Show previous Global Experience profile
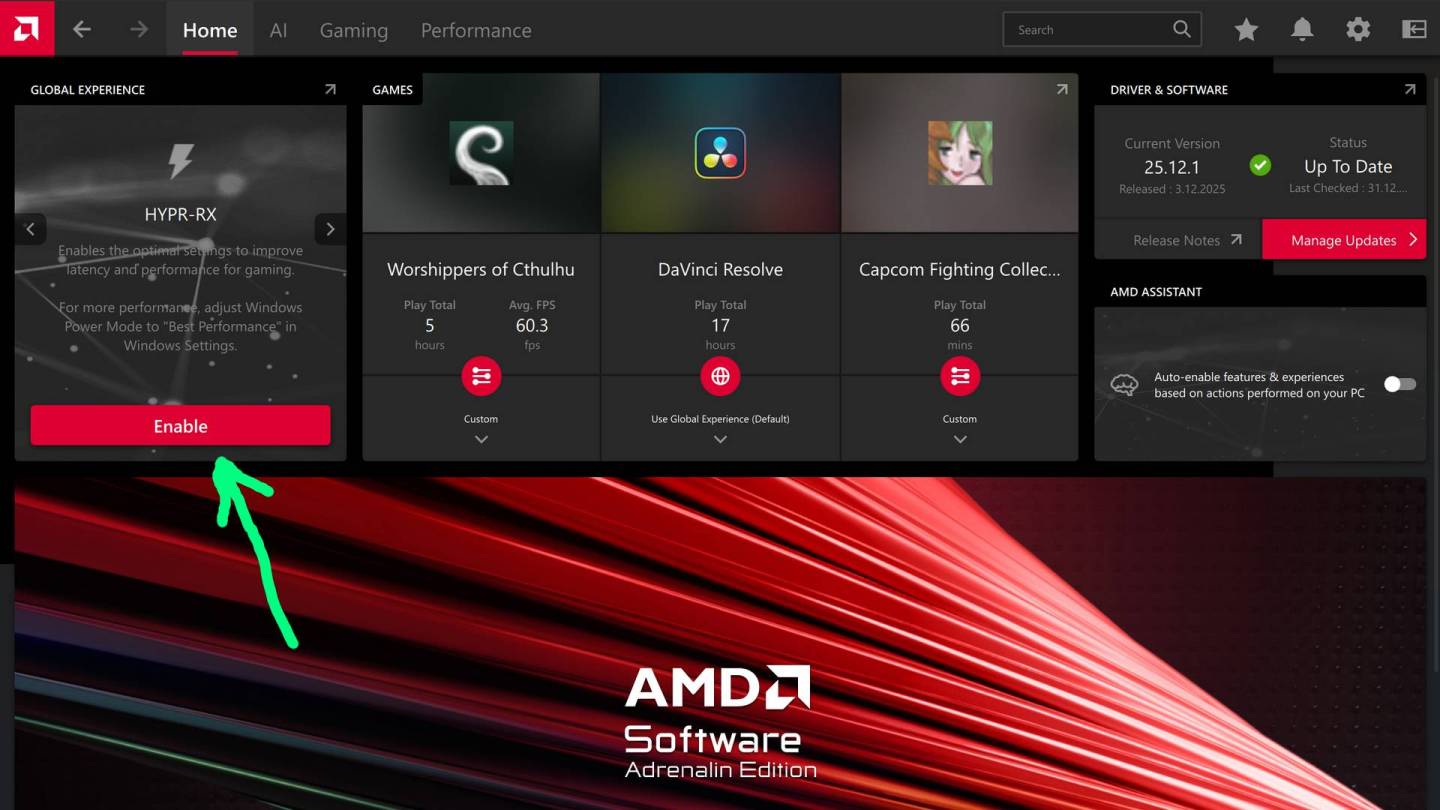Screen dimensions: 1440x810 coord(30,229)
